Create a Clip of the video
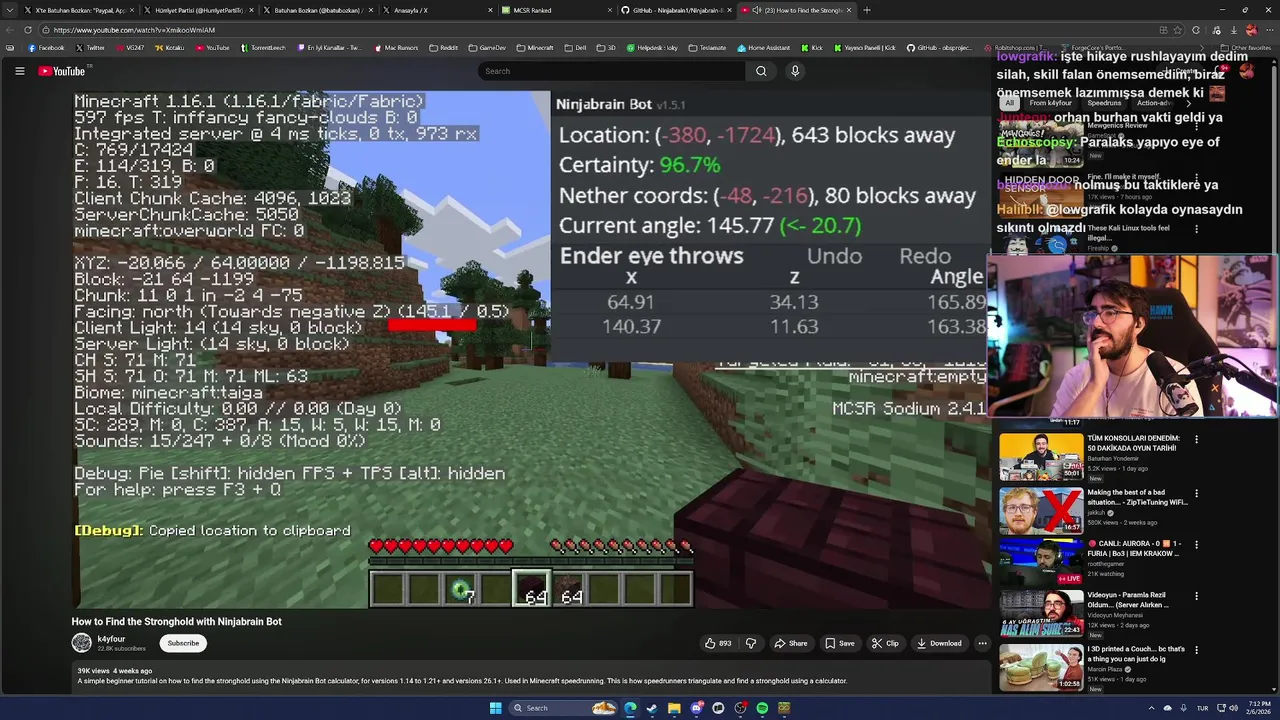 pyautogui.click(x=885, y=643)
